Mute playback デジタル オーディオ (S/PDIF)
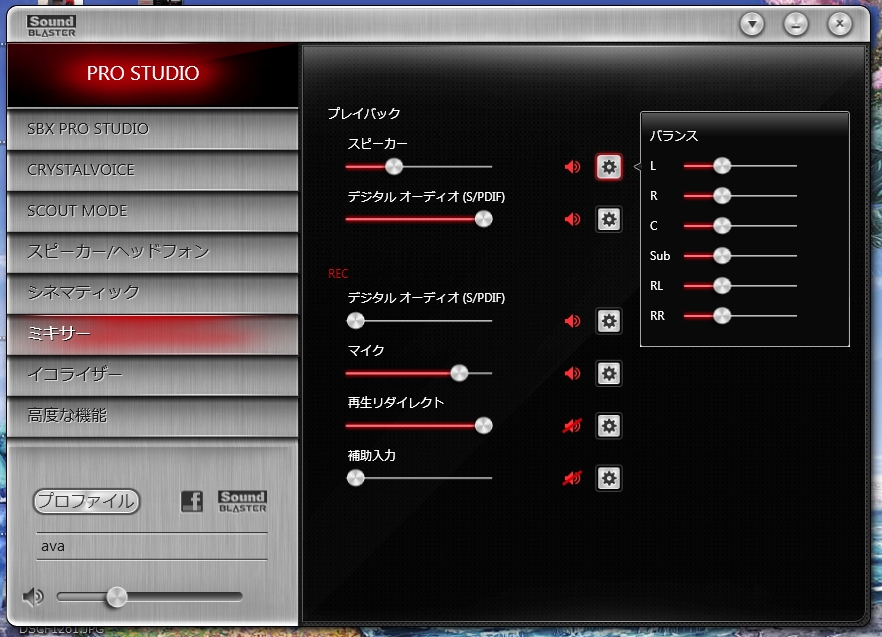882x637 pixels. [x=572, y=219]
